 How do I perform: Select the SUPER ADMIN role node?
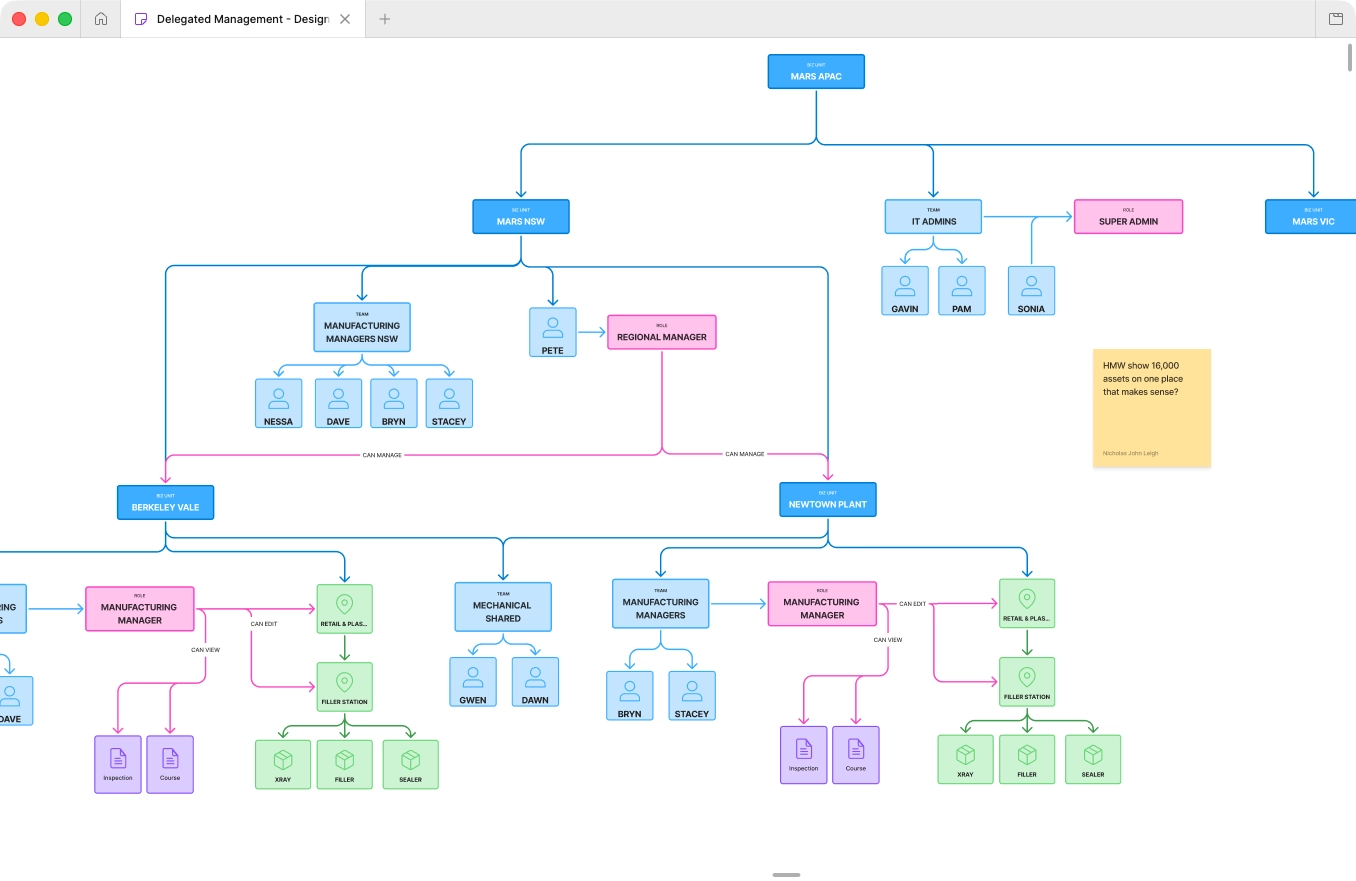point(1128,217)
